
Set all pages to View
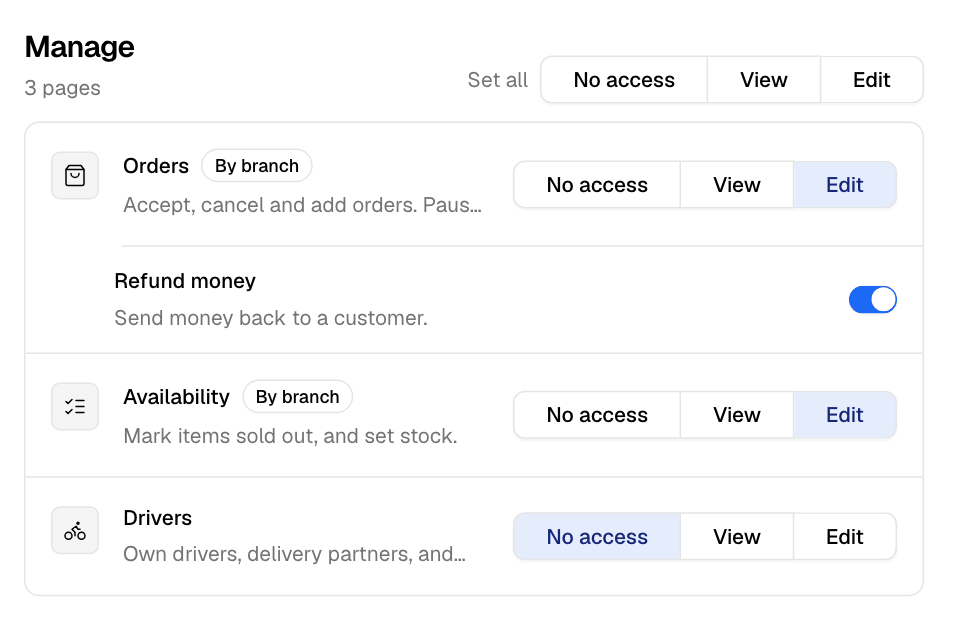point(763,80)
